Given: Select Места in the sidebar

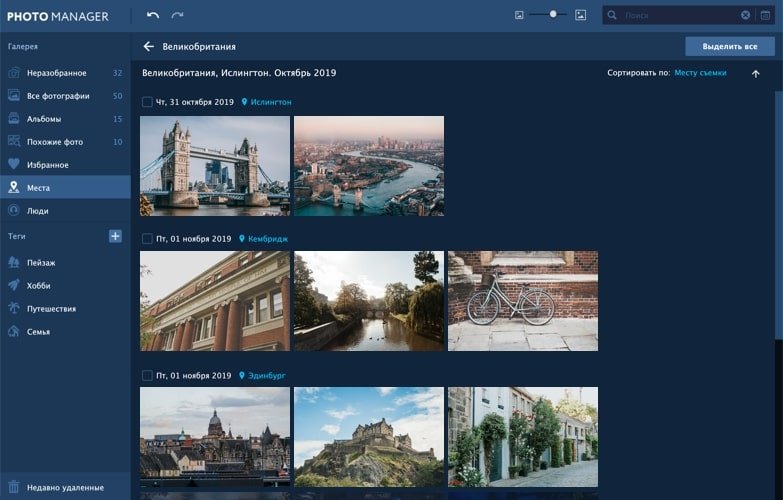Looking at the screenshot, I should coord(65,187).
